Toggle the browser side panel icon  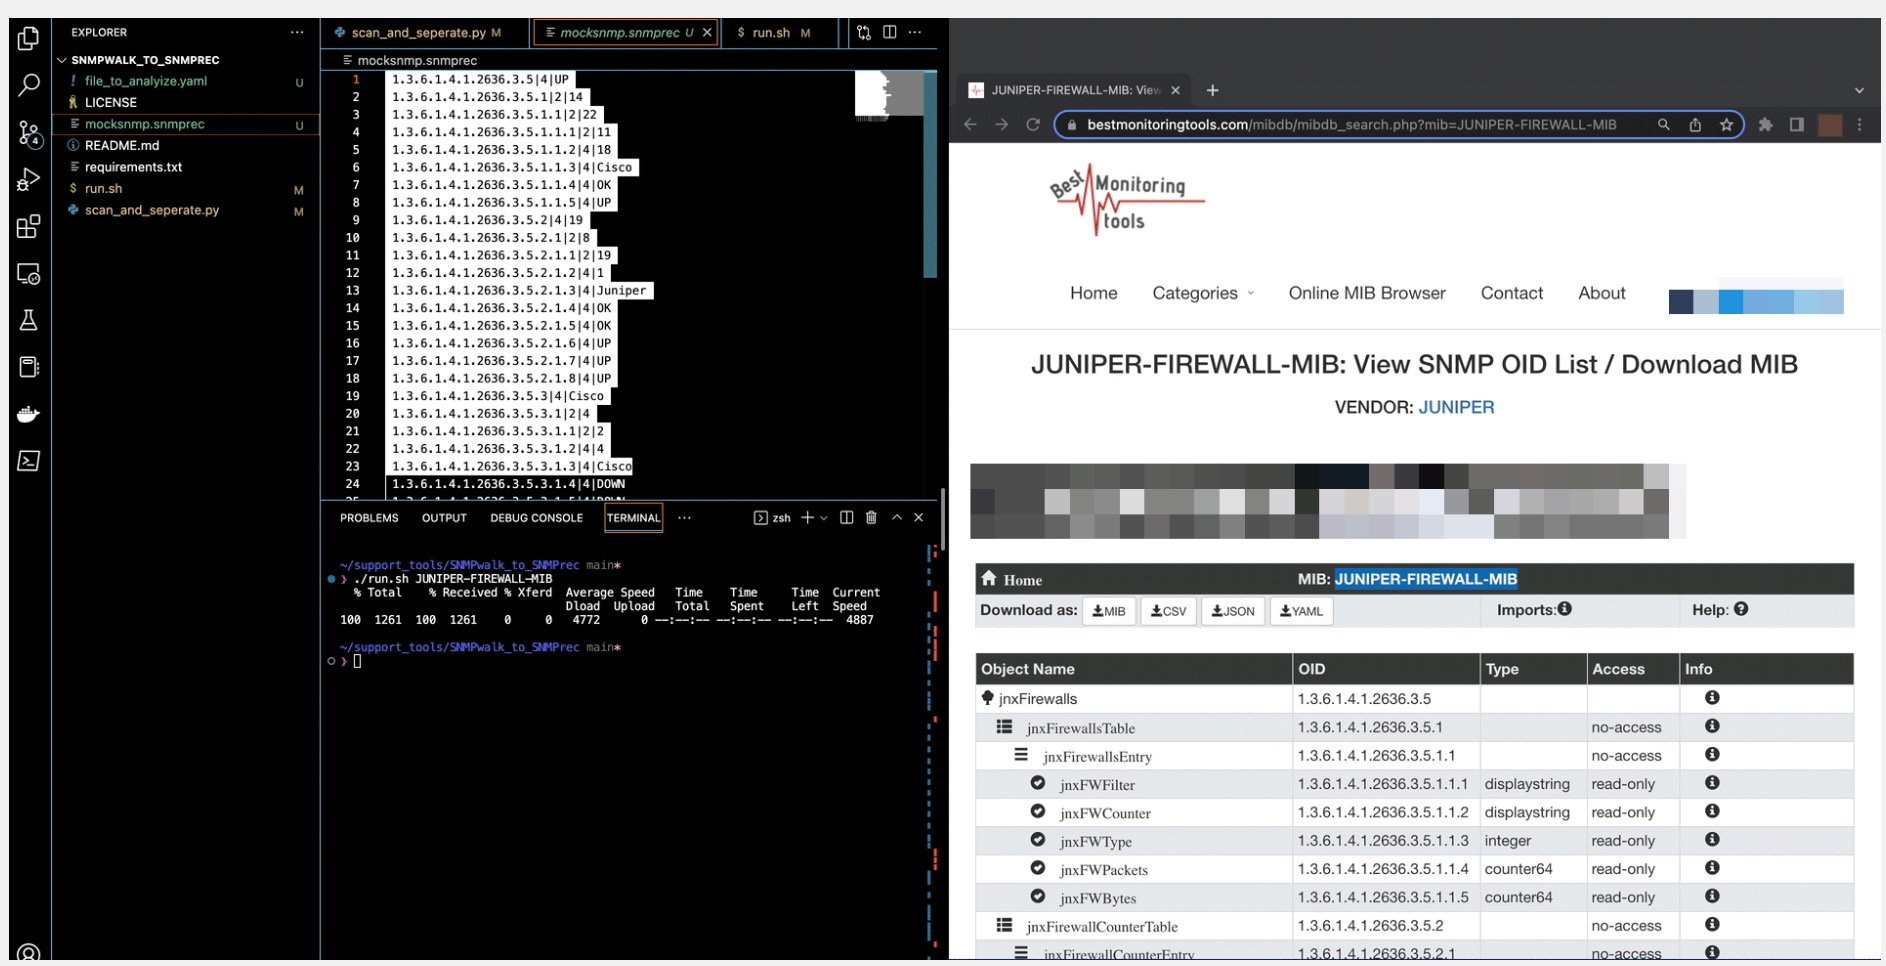tap(1796, 125)
